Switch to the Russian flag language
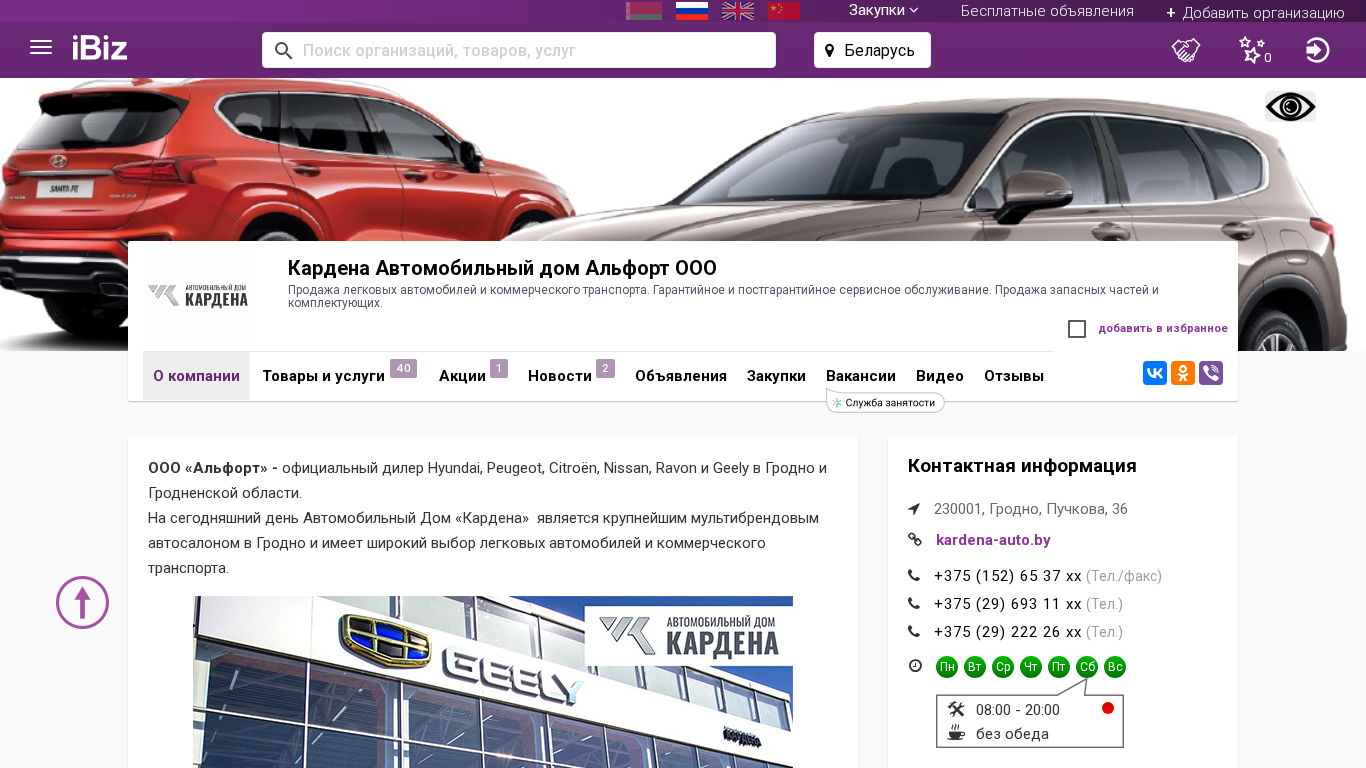The image size is (1366, 768). pyautogui.click(x=692, y=11)
